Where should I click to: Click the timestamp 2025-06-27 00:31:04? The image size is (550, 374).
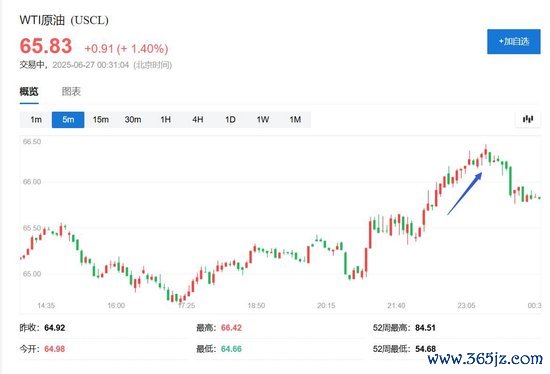click(91, 65)
